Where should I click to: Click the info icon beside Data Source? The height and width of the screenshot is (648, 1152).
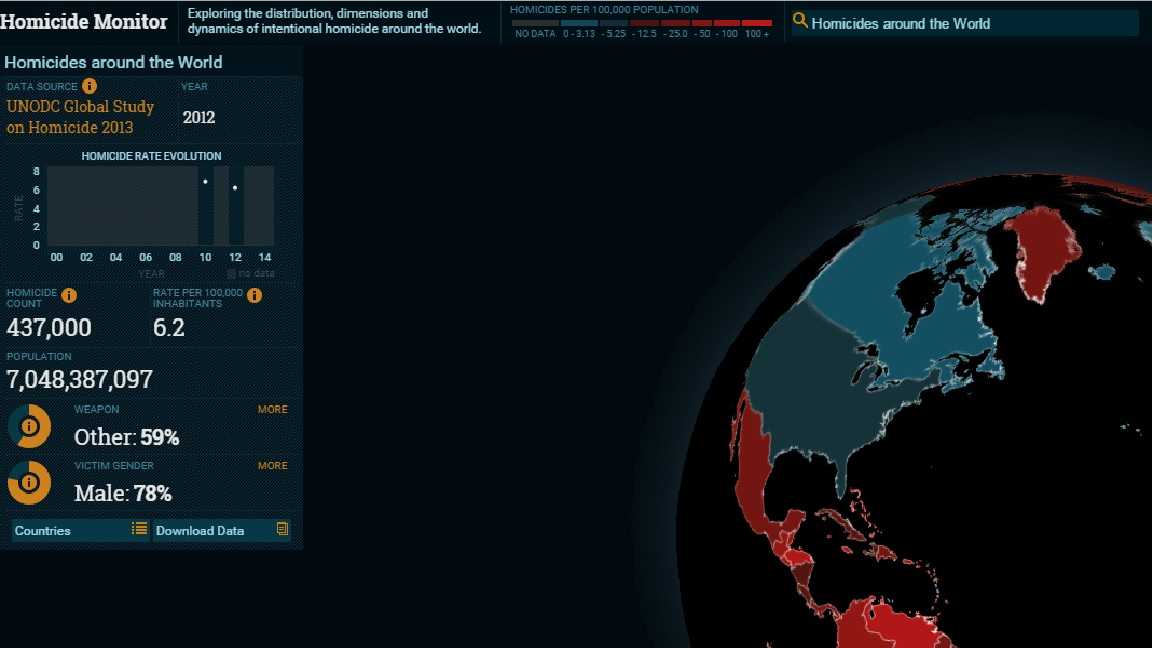pos(90,86)
